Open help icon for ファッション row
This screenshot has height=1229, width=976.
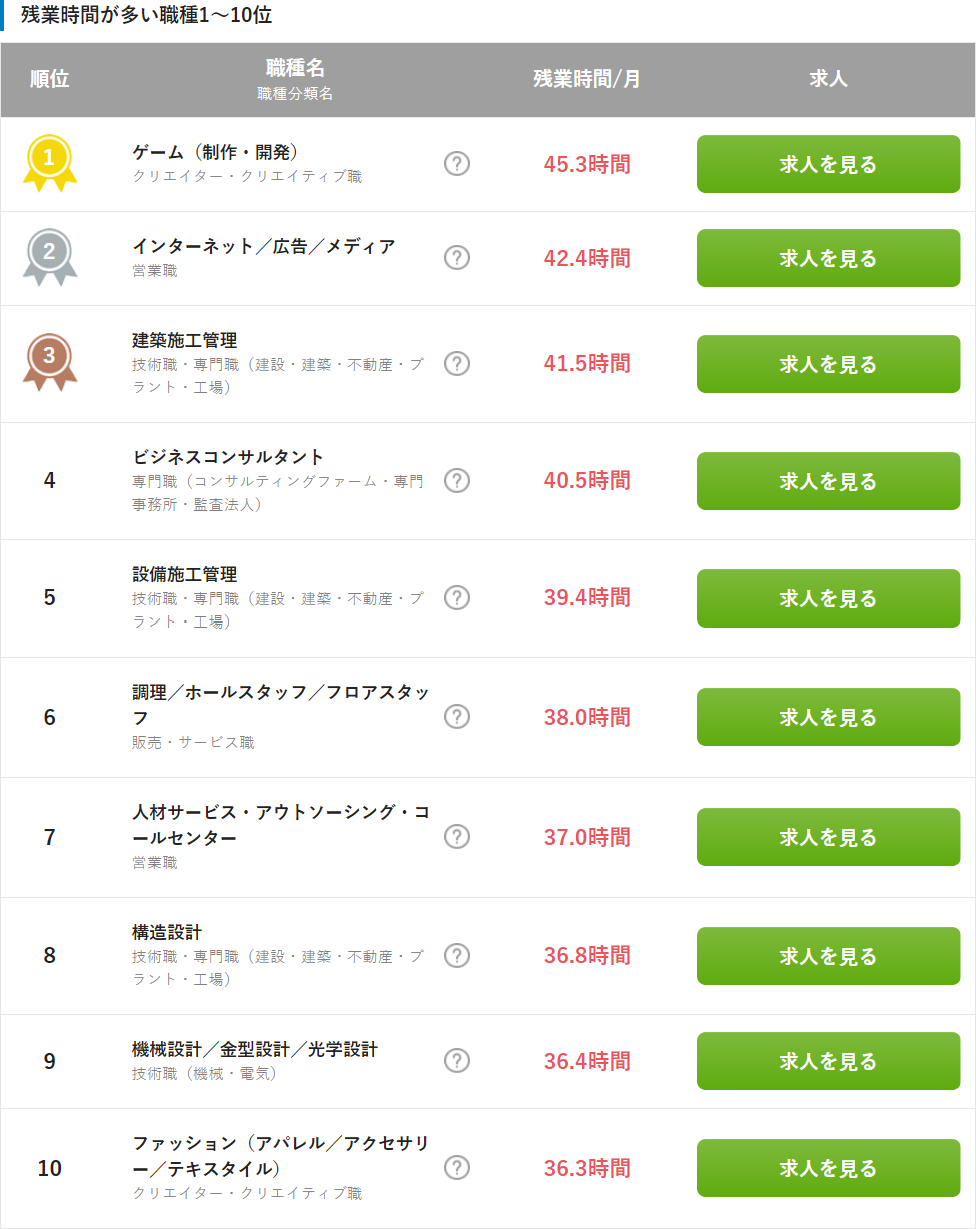point(457,1167)
